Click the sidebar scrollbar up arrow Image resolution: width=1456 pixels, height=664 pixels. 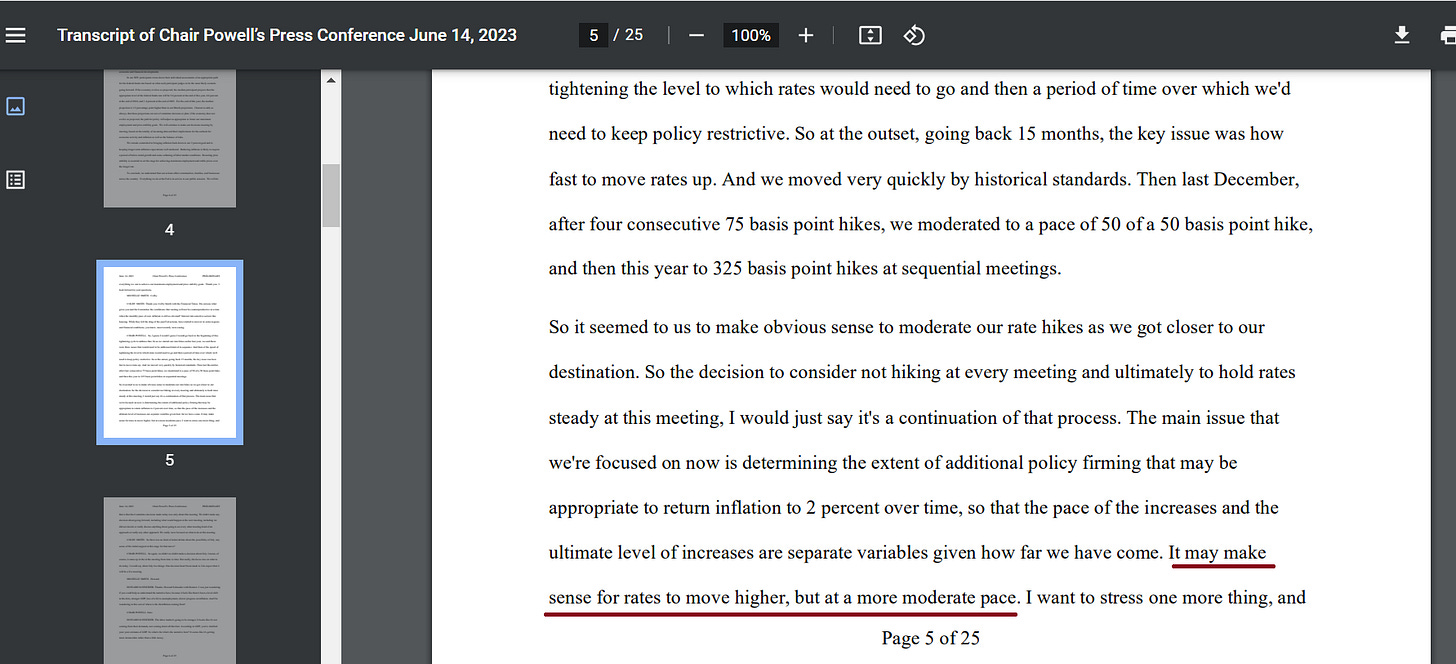pyautogui.click(x=330, y=80)
